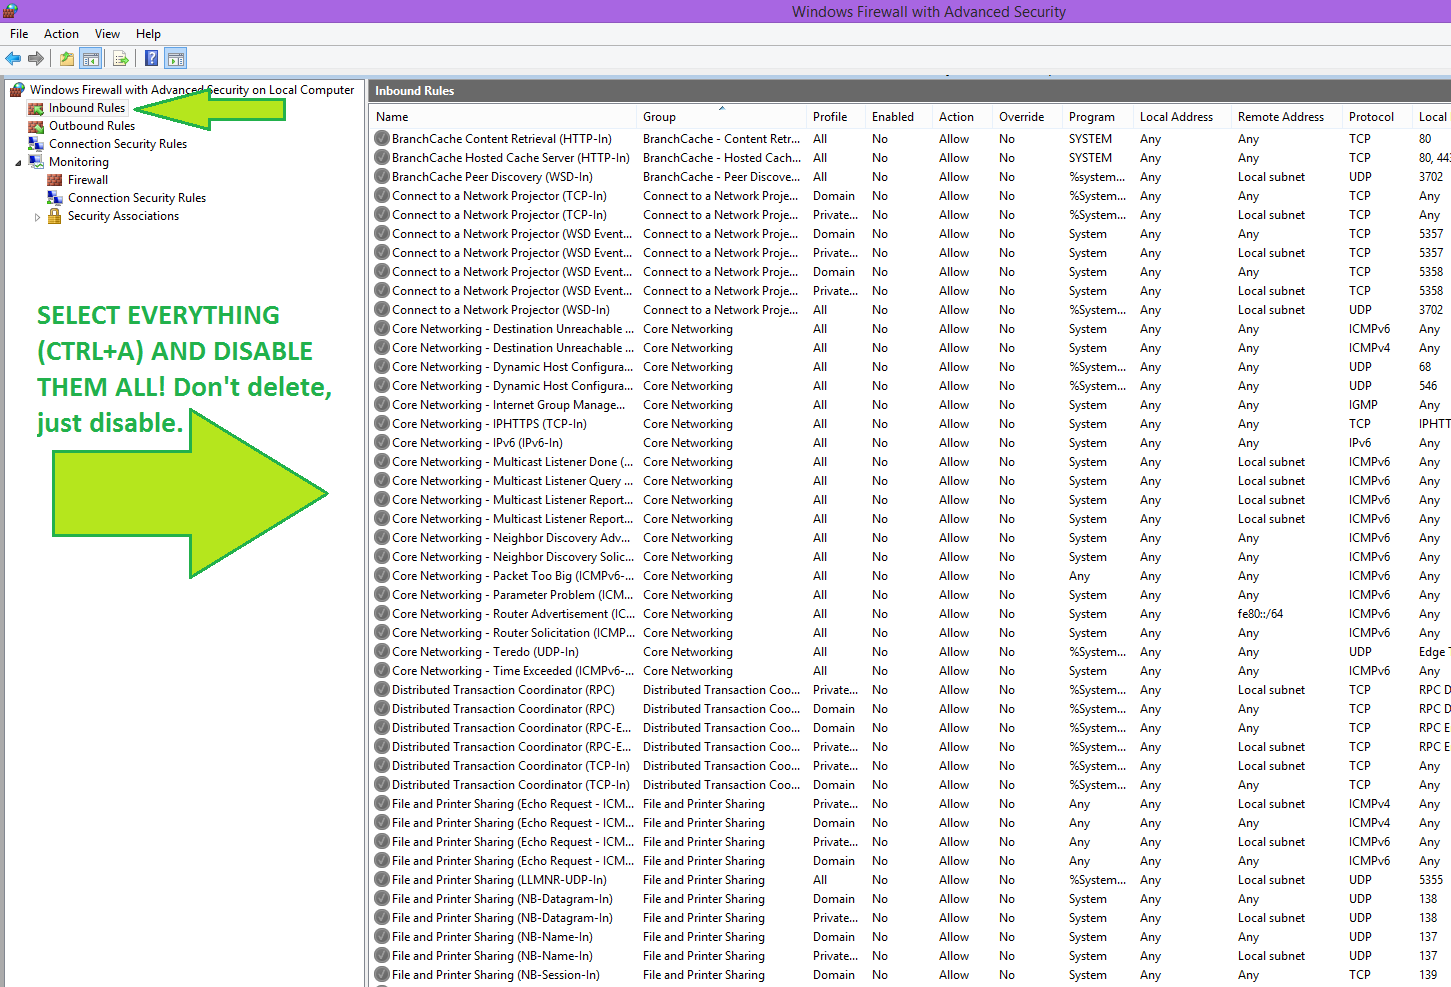
Task: Click the IGMP protocol cell
Action: tap(1363, 405)
